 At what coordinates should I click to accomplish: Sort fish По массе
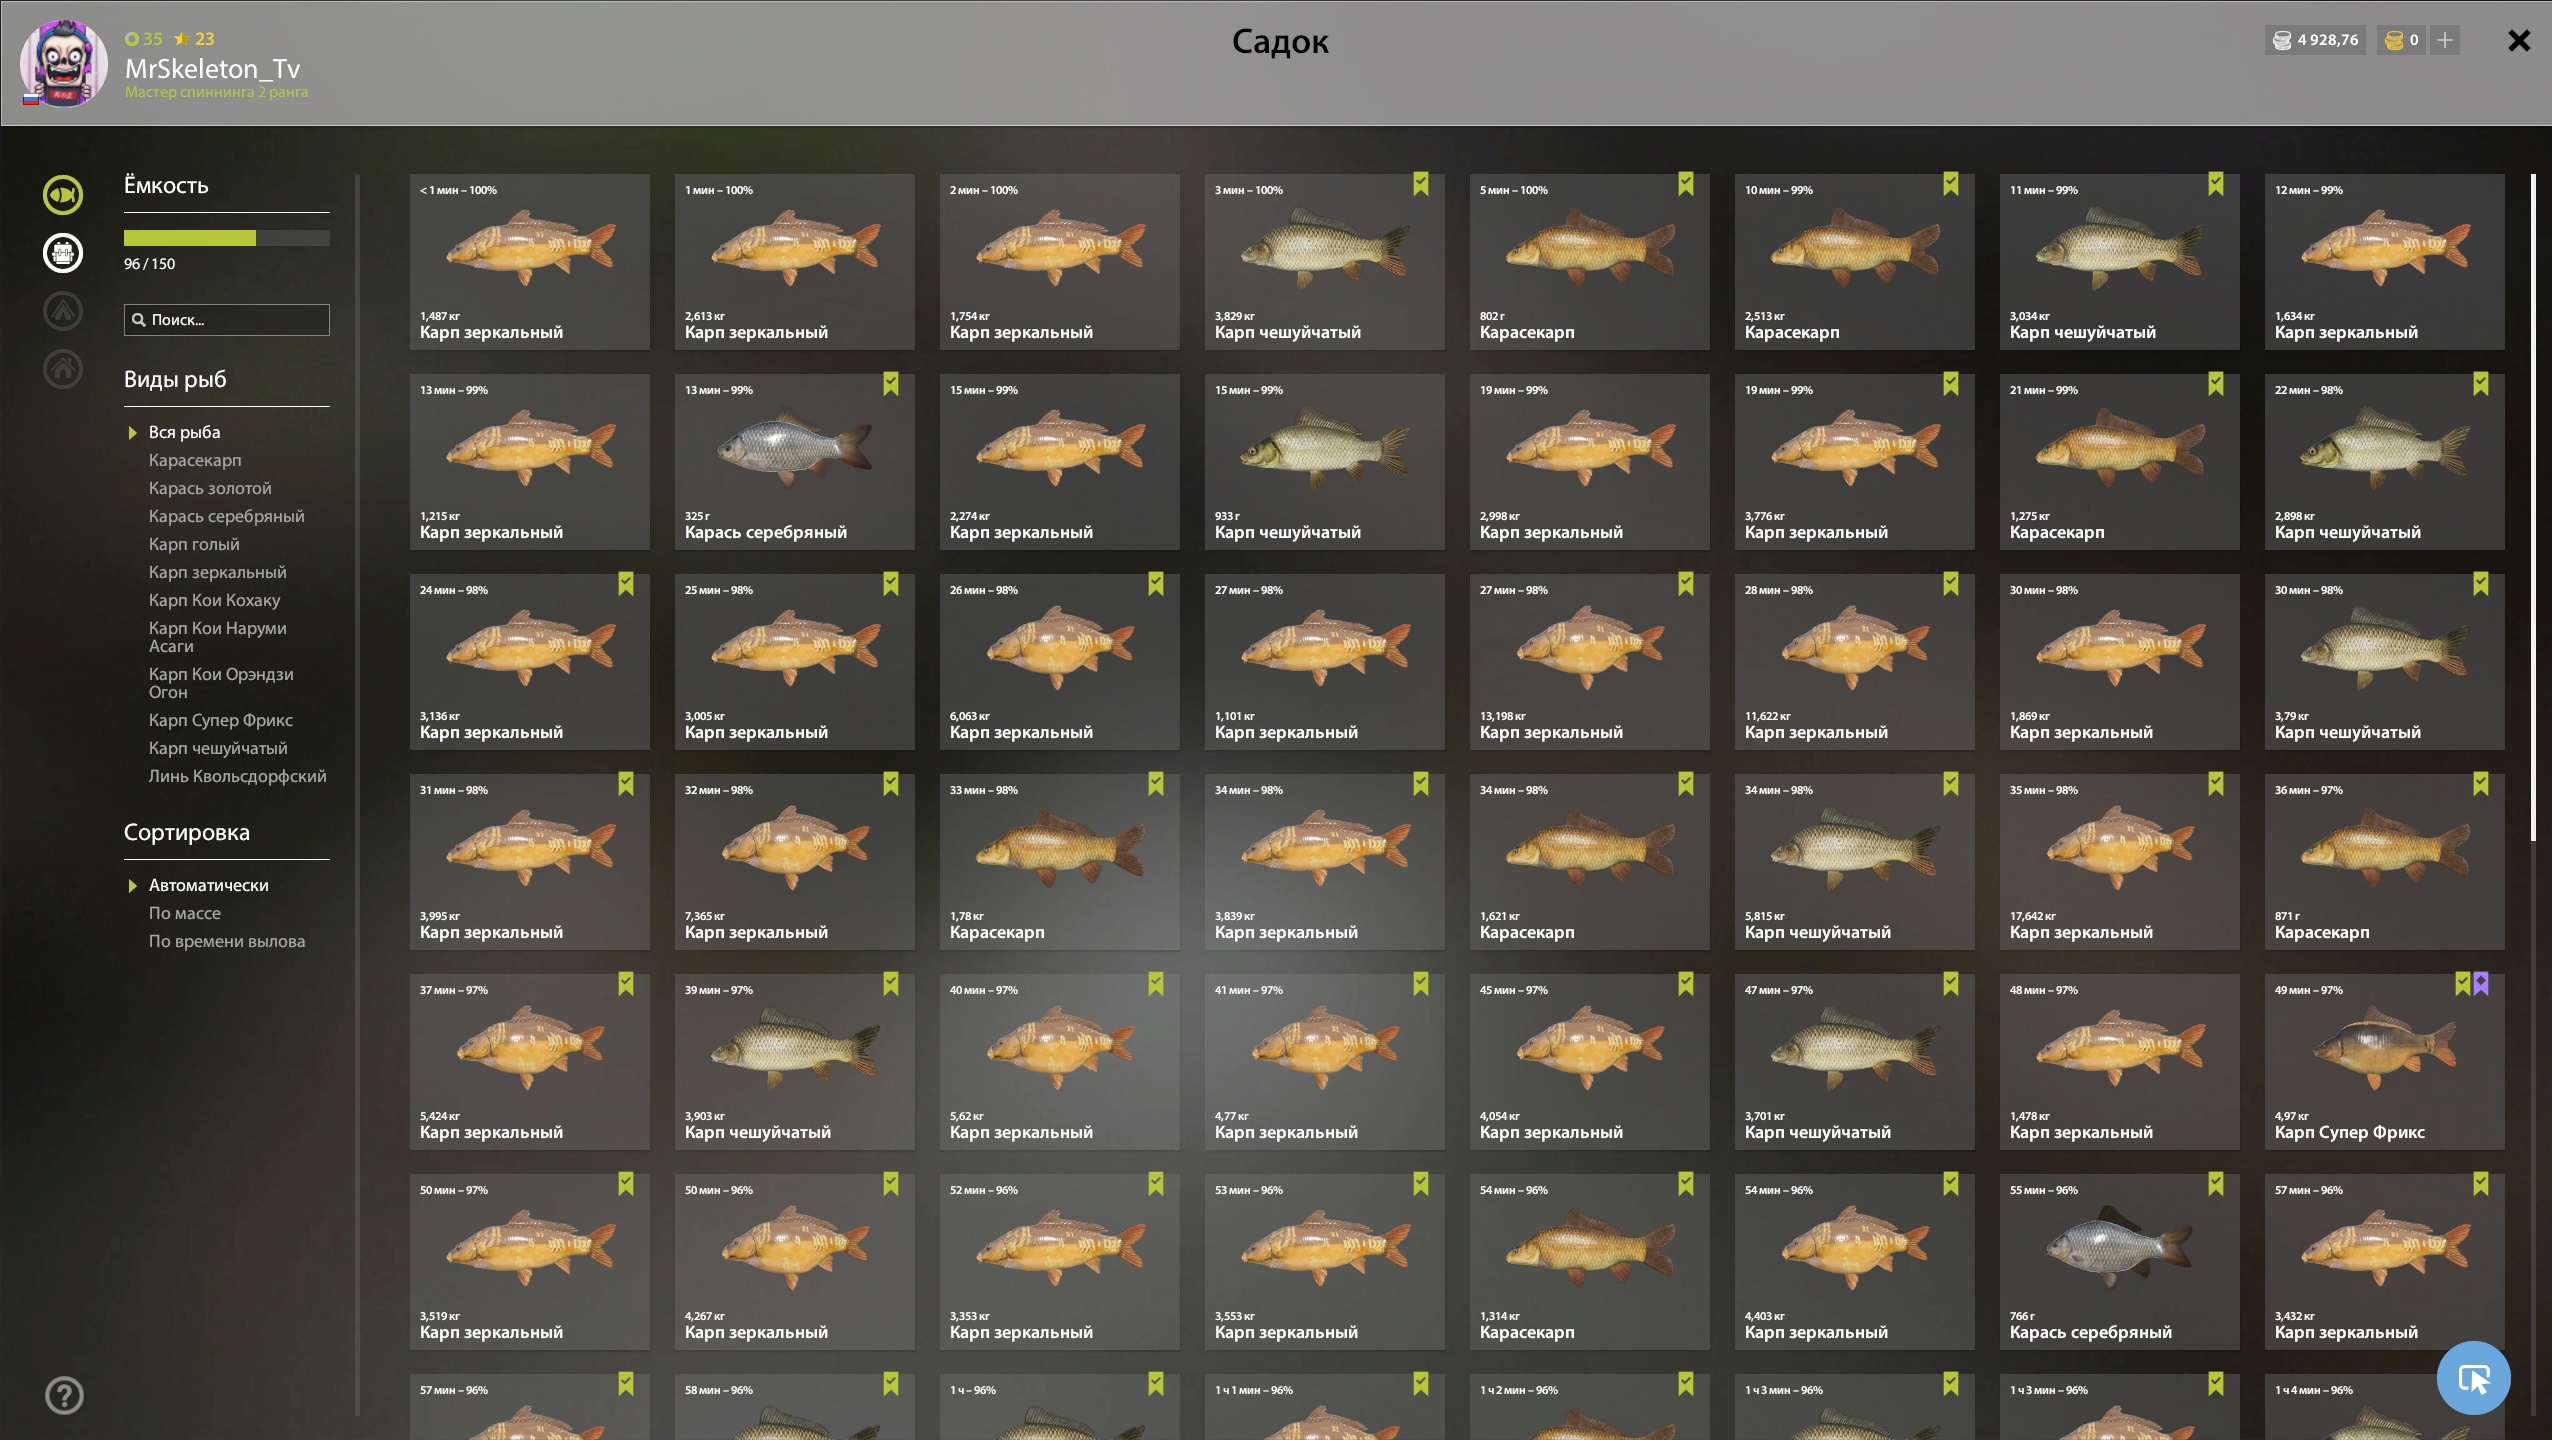pyautogui.click(x=185, y=913)
